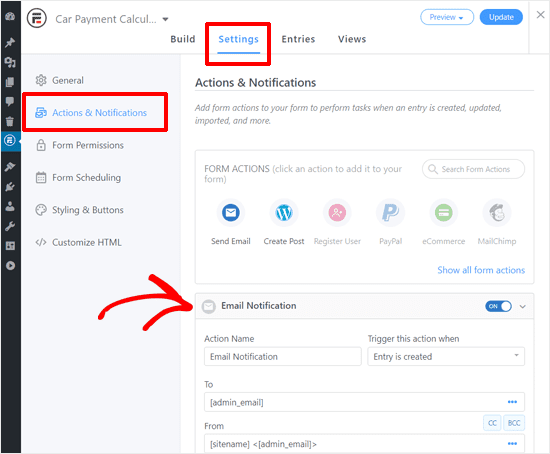550x454 pixels.
Task: Choose the PayPal form action icon
Action: [390, 213]
